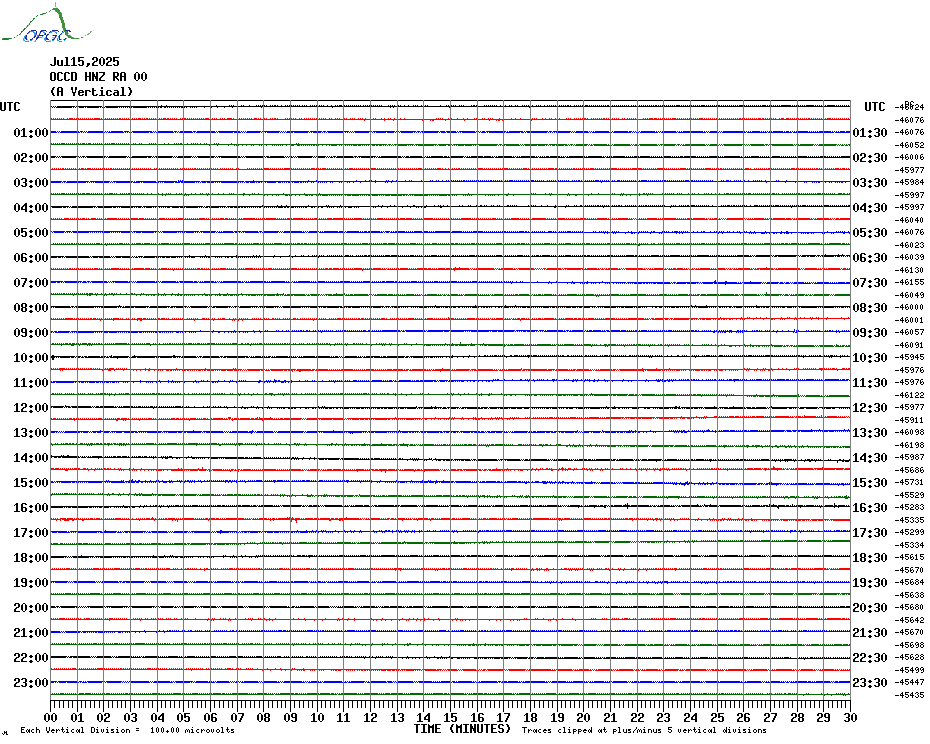This screenshot has height=744, width=930.
Task: Click the red seismic trace below 22:00
Action: pos(451,669)
